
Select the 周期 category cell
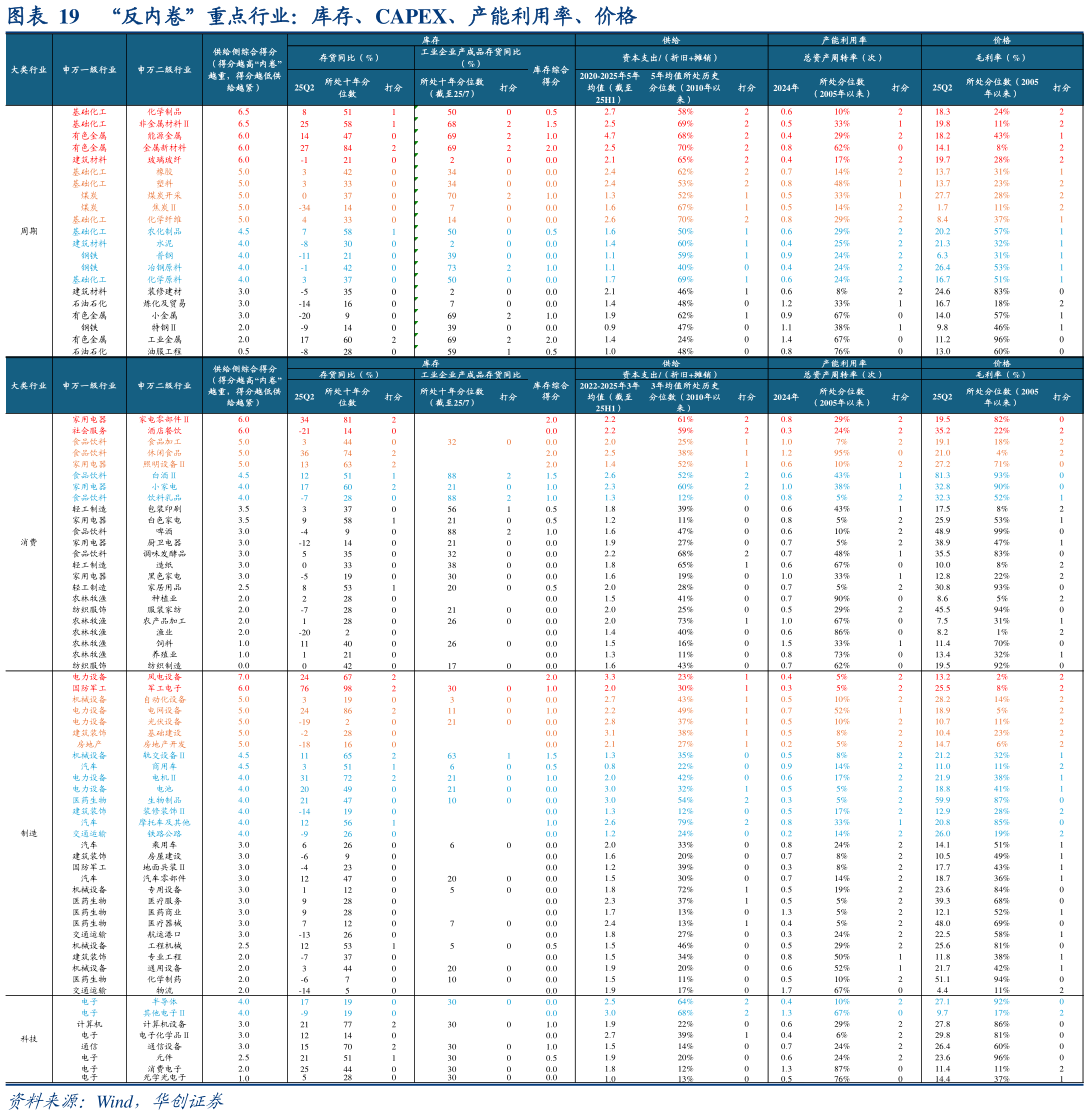point(28,231)
